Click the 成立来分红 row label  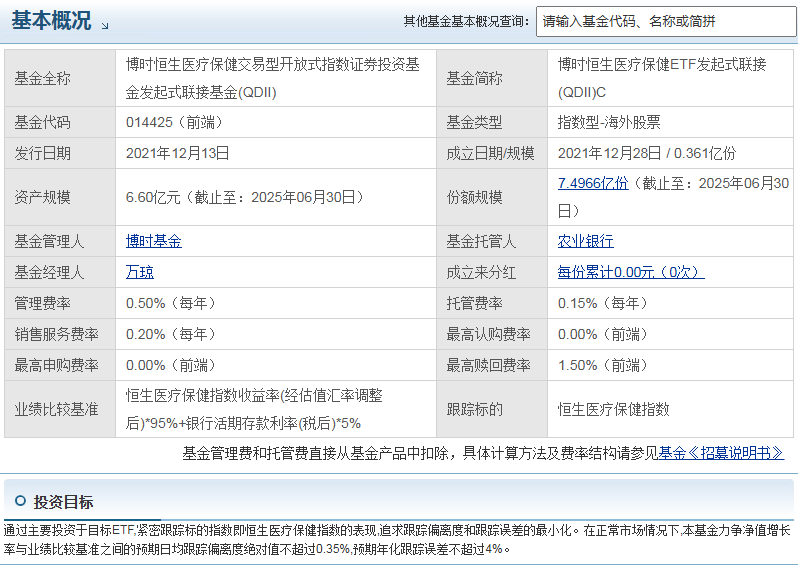[x=481, y=272]
